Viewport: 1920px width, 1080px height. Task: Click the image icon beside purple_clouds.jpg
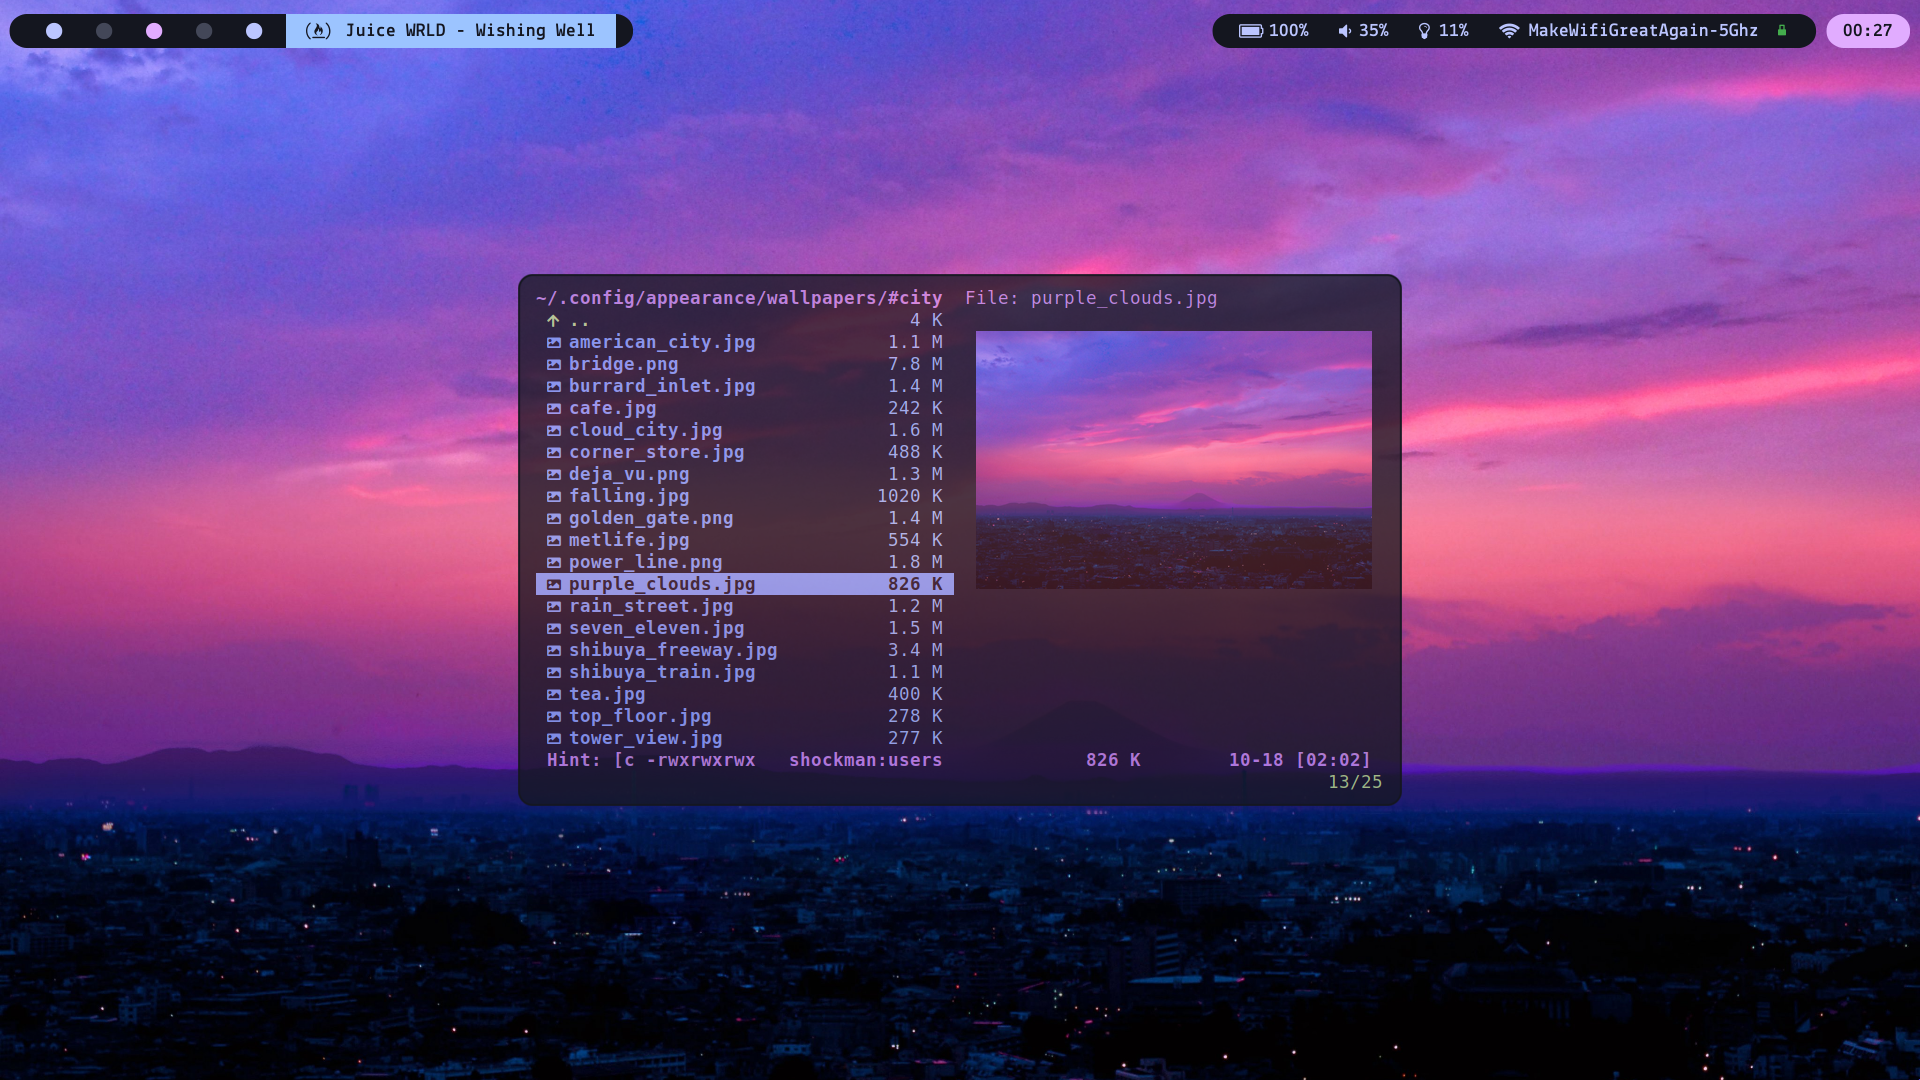(554, 584)
